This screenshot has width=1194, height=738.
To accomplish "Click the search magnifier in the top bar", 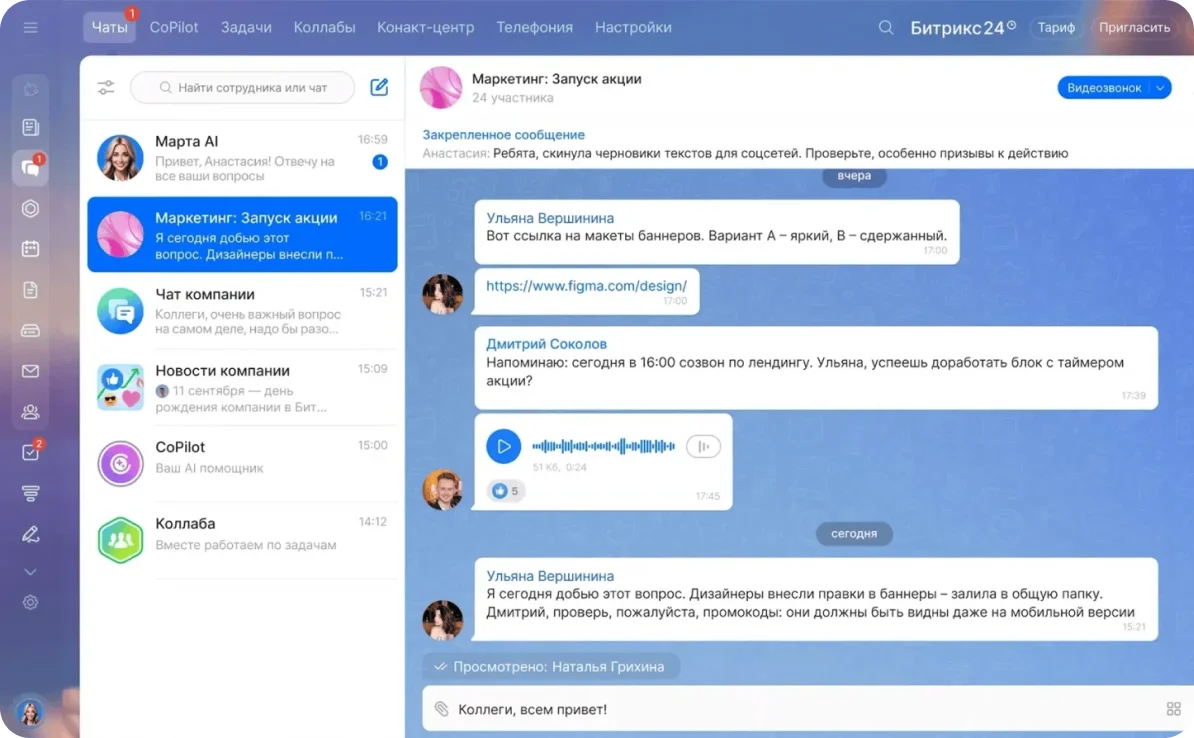I will click(x=886, y=27).
